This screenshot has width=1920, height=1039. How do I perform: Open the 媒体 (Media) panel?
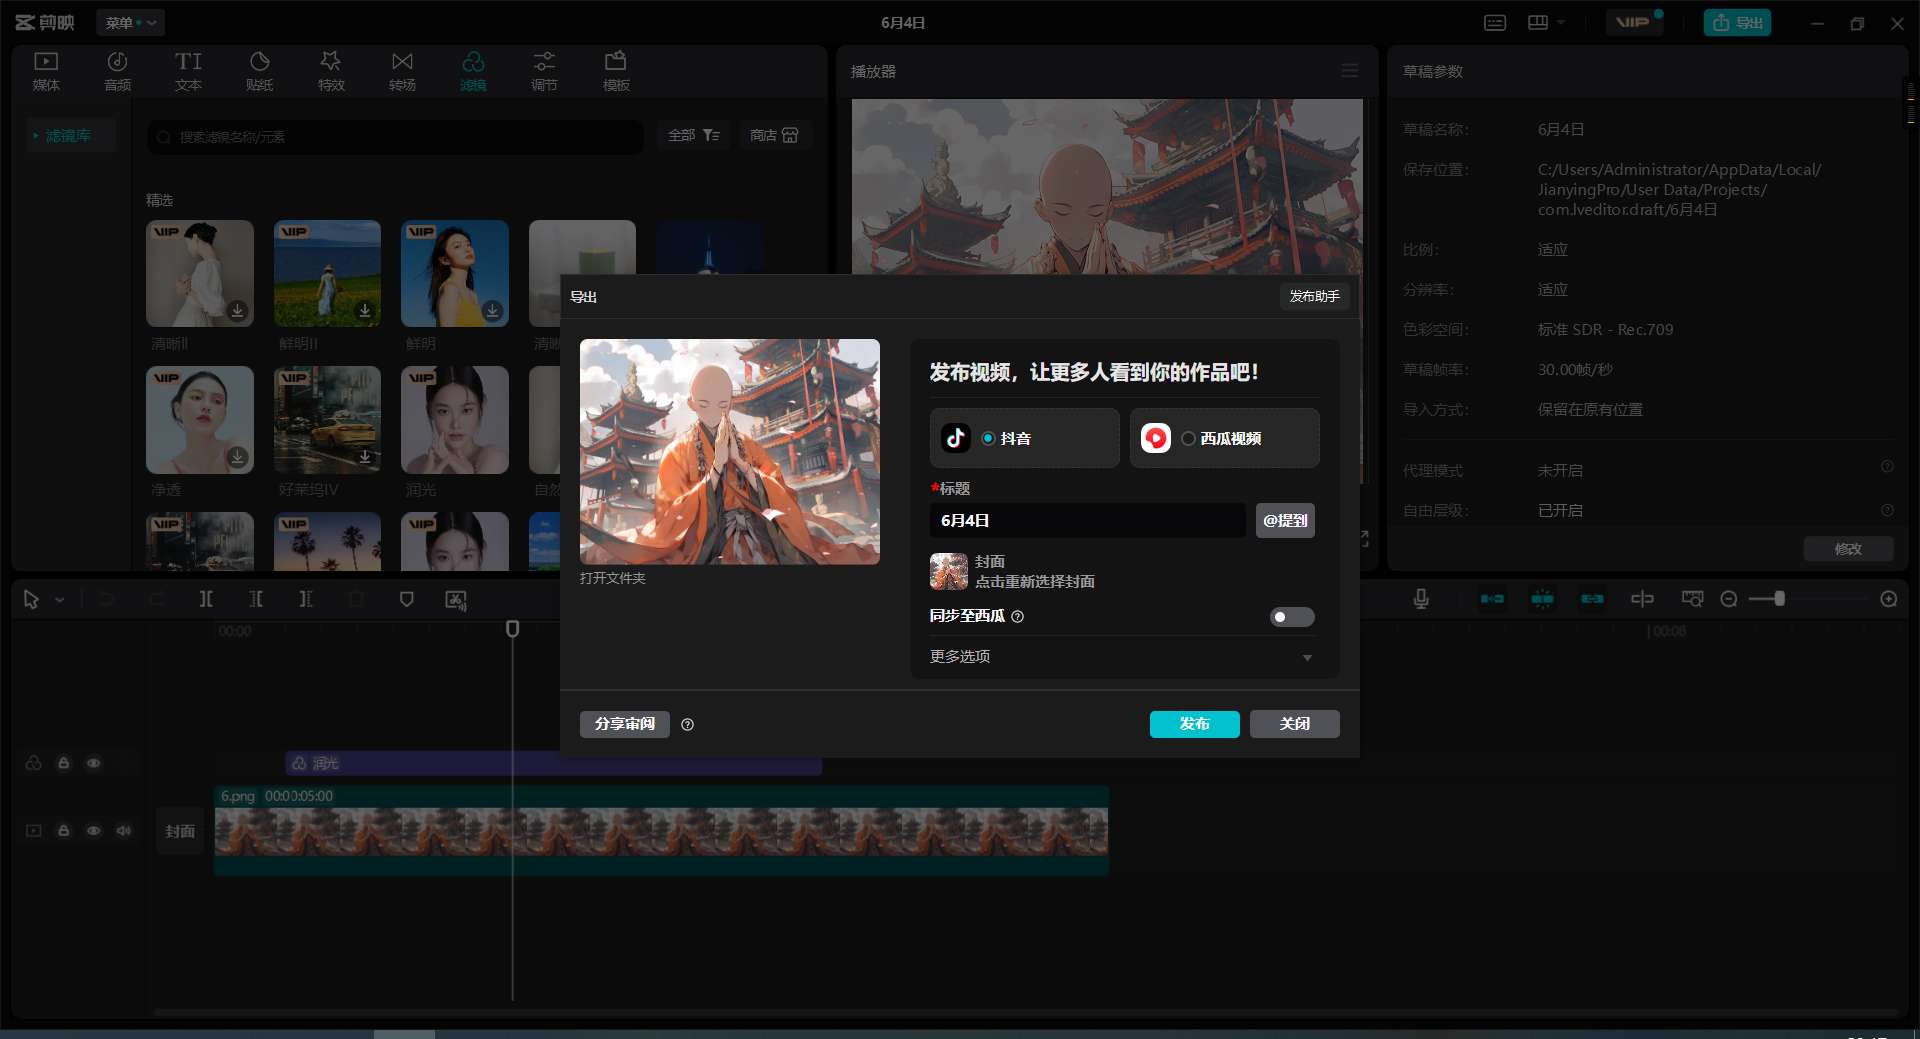[x=45, y=70]
